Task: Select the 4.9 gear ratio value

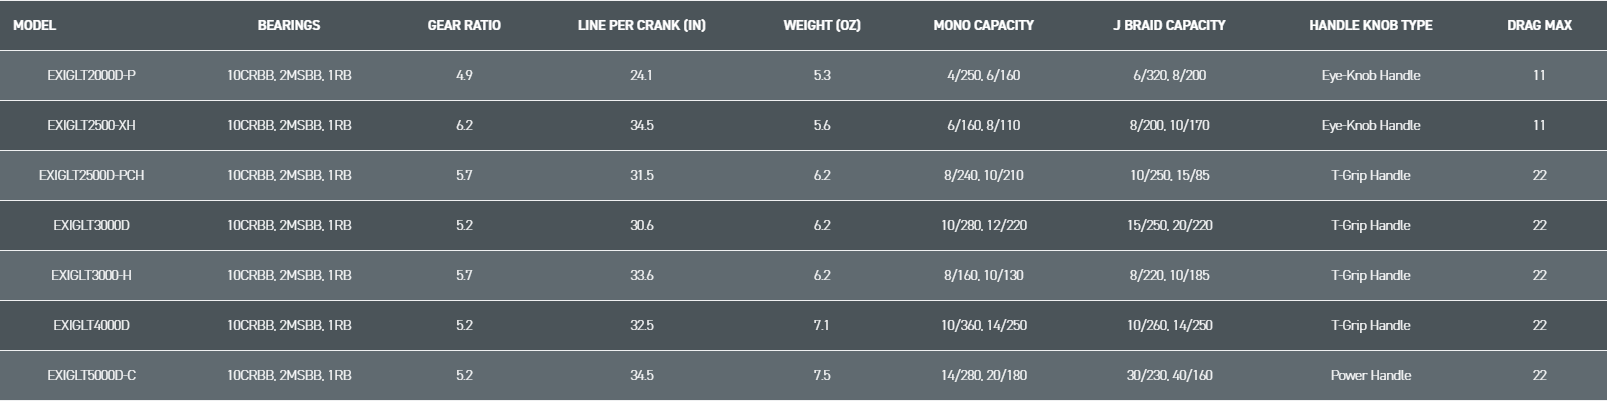Action: pyautogui.click(x=464, y=75)
